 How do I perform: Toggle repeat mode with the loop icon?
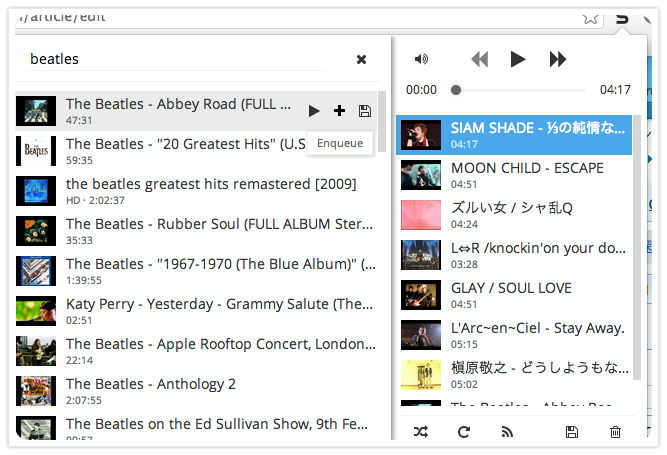click(464, 432)
